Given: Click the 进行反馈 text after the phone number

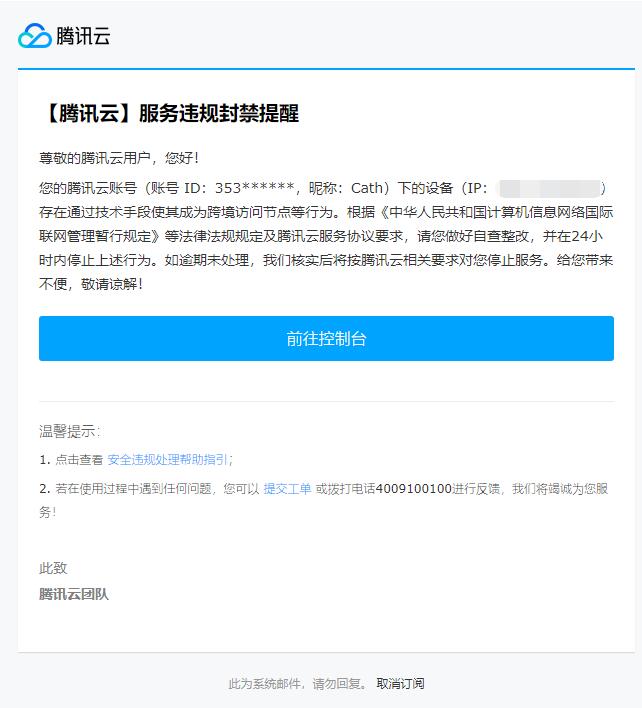Looking at the screenshot, I should point(476,489).
